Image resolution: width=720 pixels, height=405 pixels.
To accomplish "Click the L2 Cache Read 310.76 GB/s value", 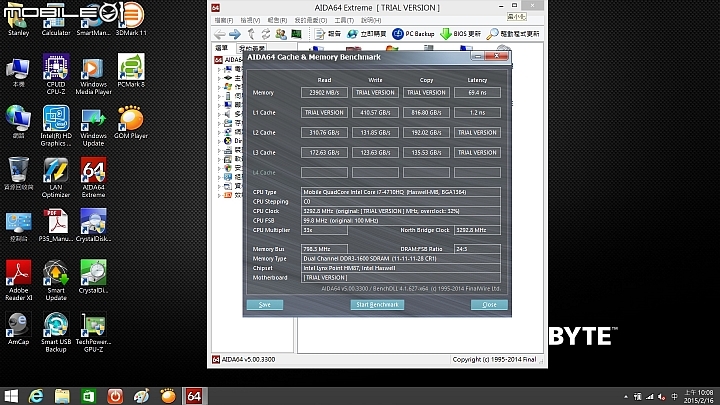I will click(x=324, y=132).
